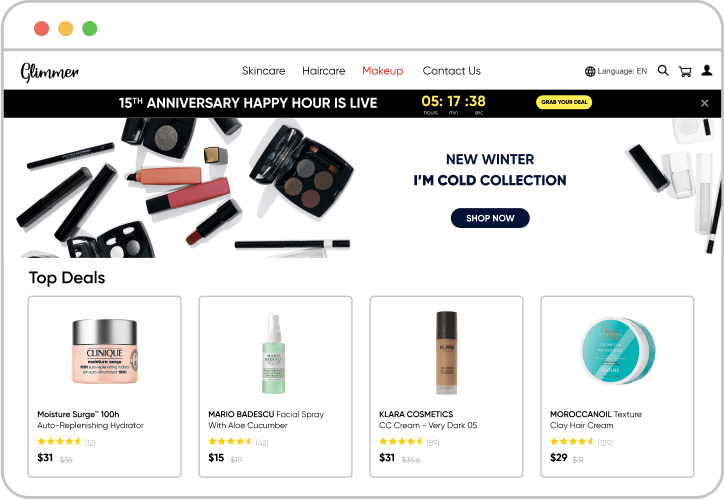Open the Language: EN selector
Viewport: 724px width, 499px height.
pyautogui.click(x=616, y=71)
